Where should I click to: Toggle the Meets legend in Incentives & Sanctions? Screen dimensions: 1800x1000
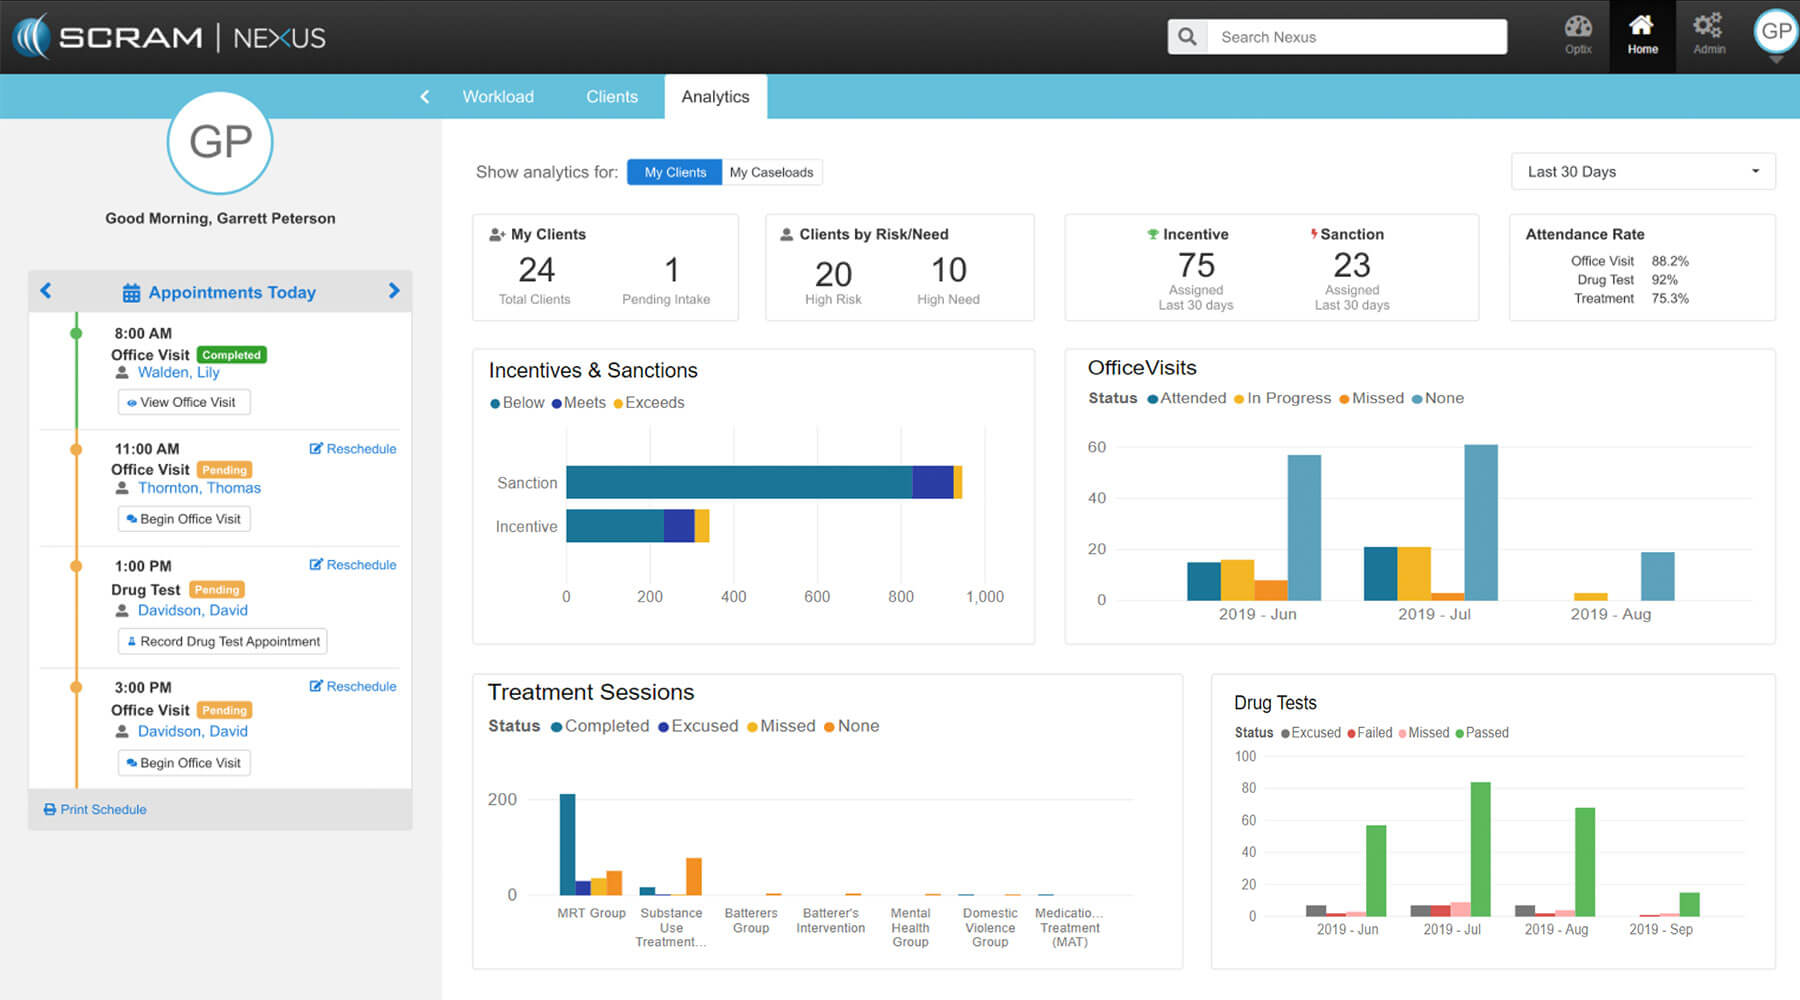click(579, 403)
